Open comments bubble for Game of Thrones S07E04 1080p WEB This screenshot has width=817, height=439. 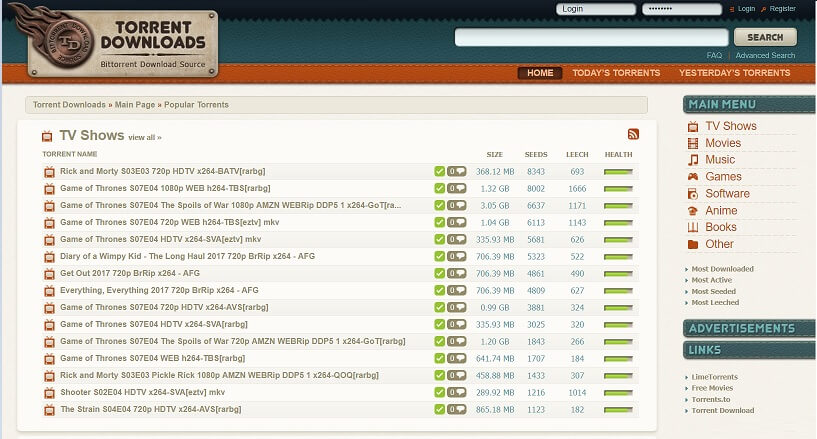(x=456, y=189)
